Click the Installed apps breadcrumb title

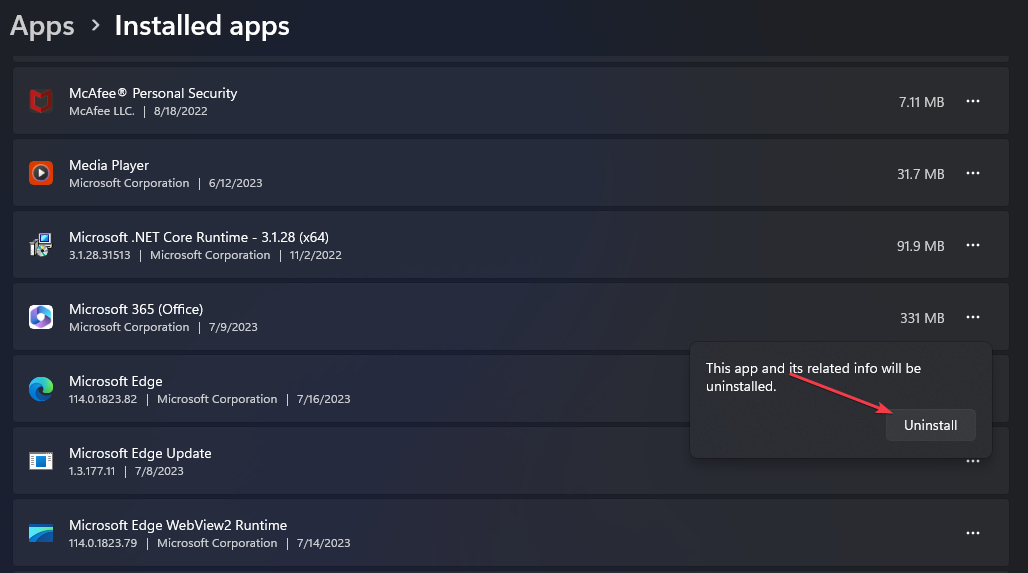202,26
